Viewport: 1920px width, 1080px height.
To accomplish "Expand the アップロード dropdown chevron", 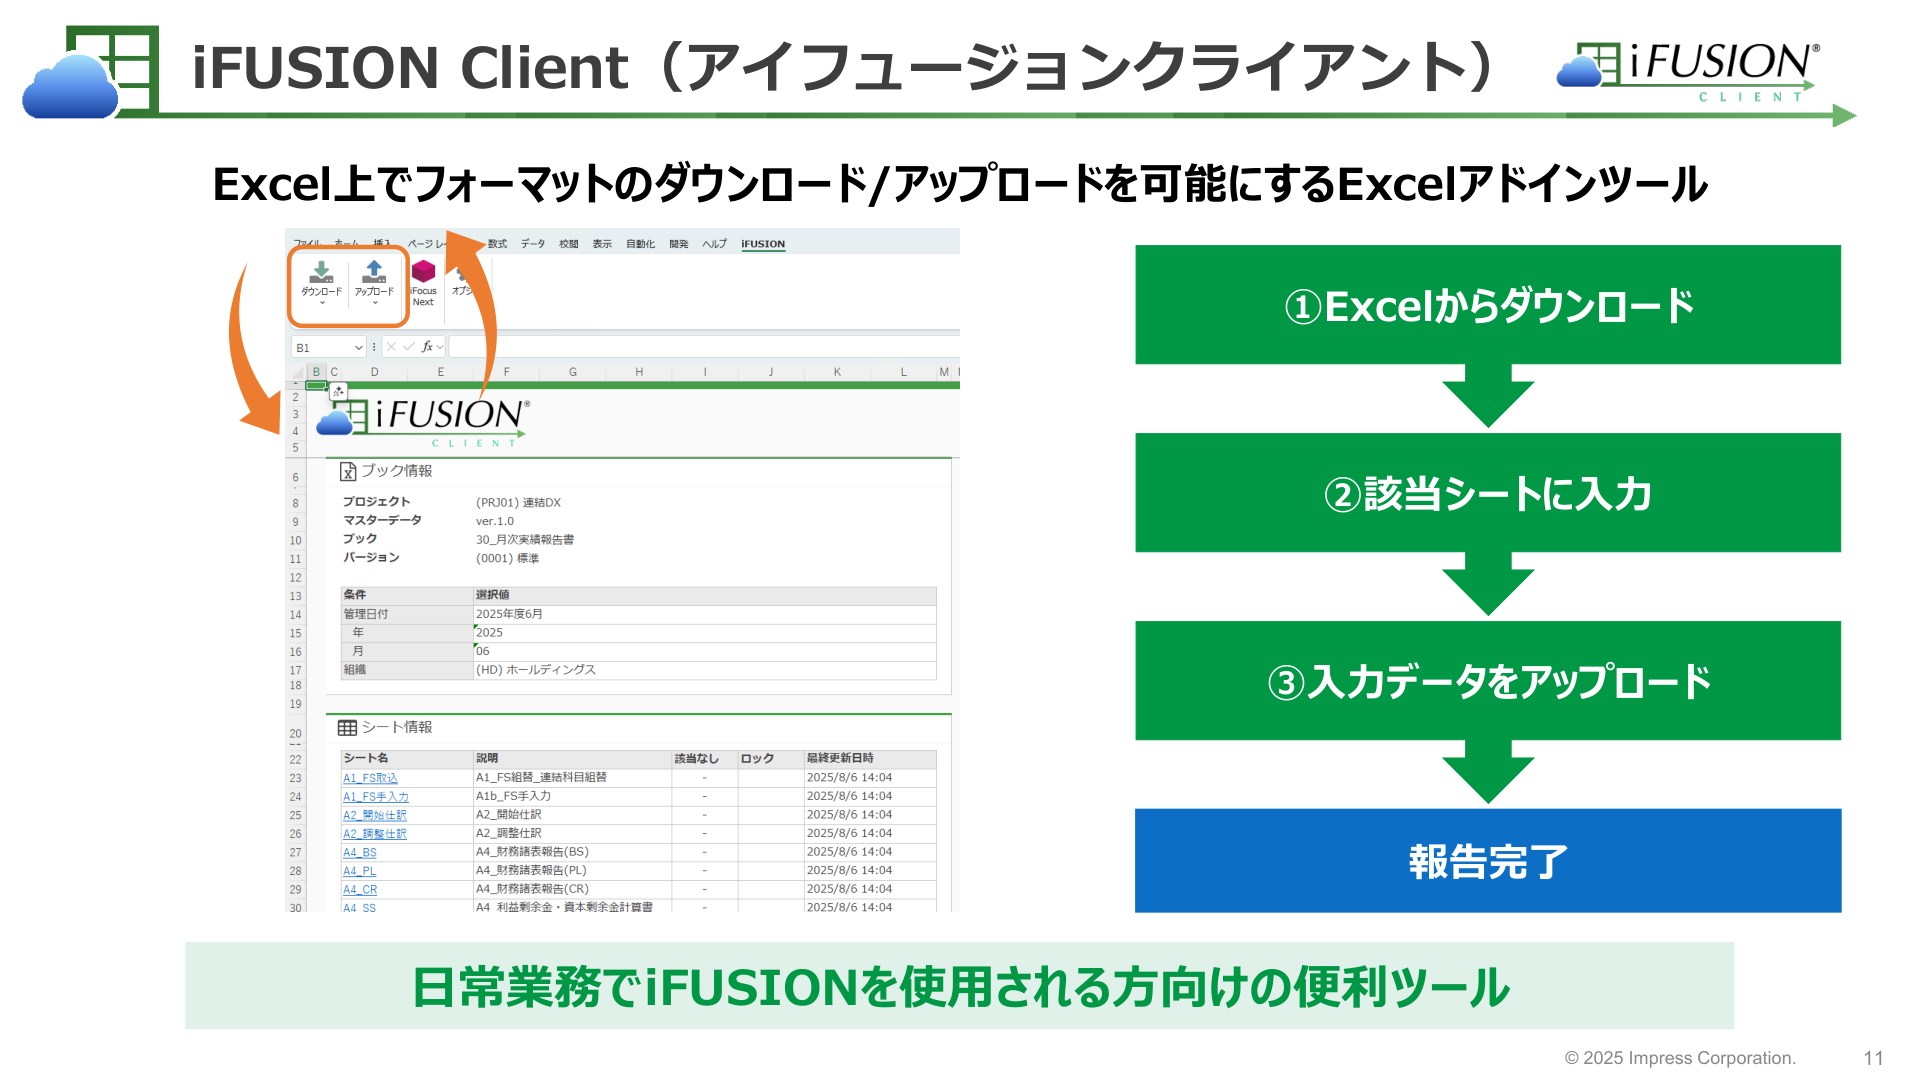I will [x=375, y=303].
